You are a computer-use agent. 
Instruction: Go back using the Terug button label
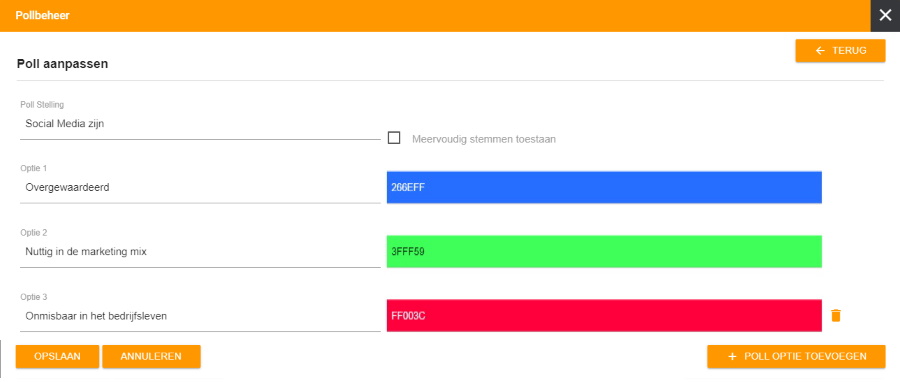click(849, 50)
